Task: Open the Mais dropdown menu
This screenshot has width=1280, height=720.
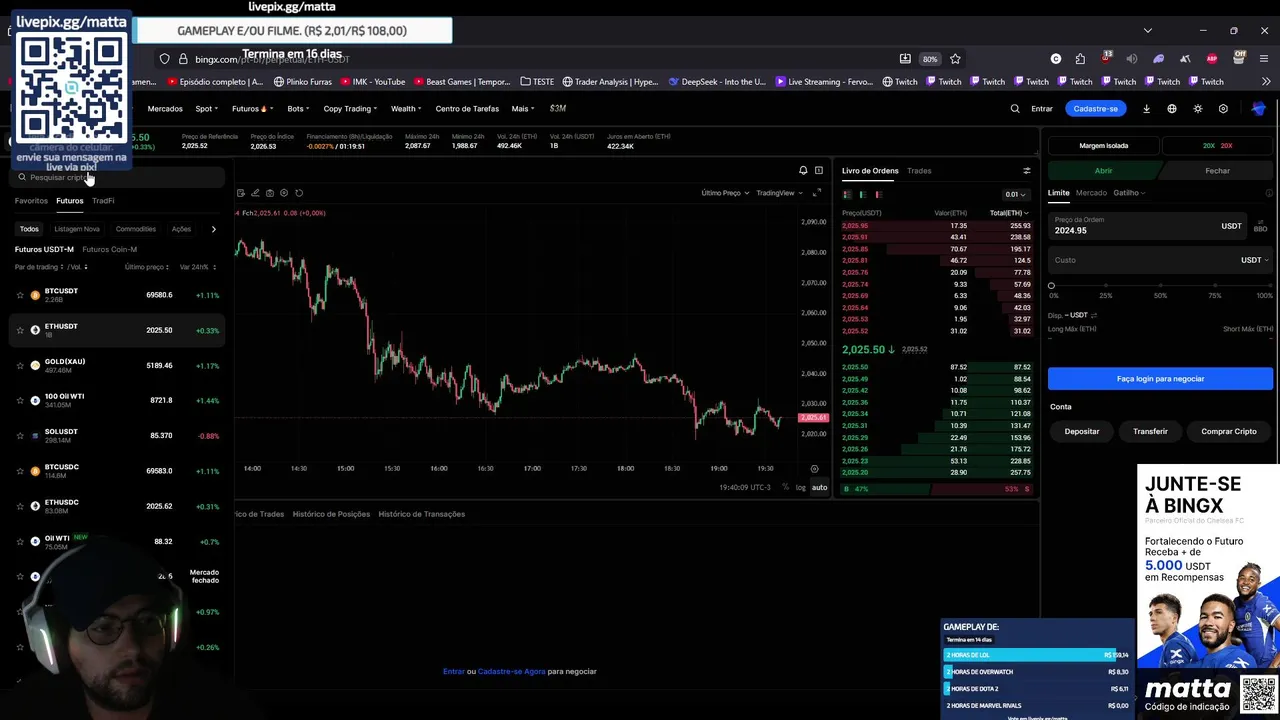Action: pyautogui.click(x=522, y=109)
